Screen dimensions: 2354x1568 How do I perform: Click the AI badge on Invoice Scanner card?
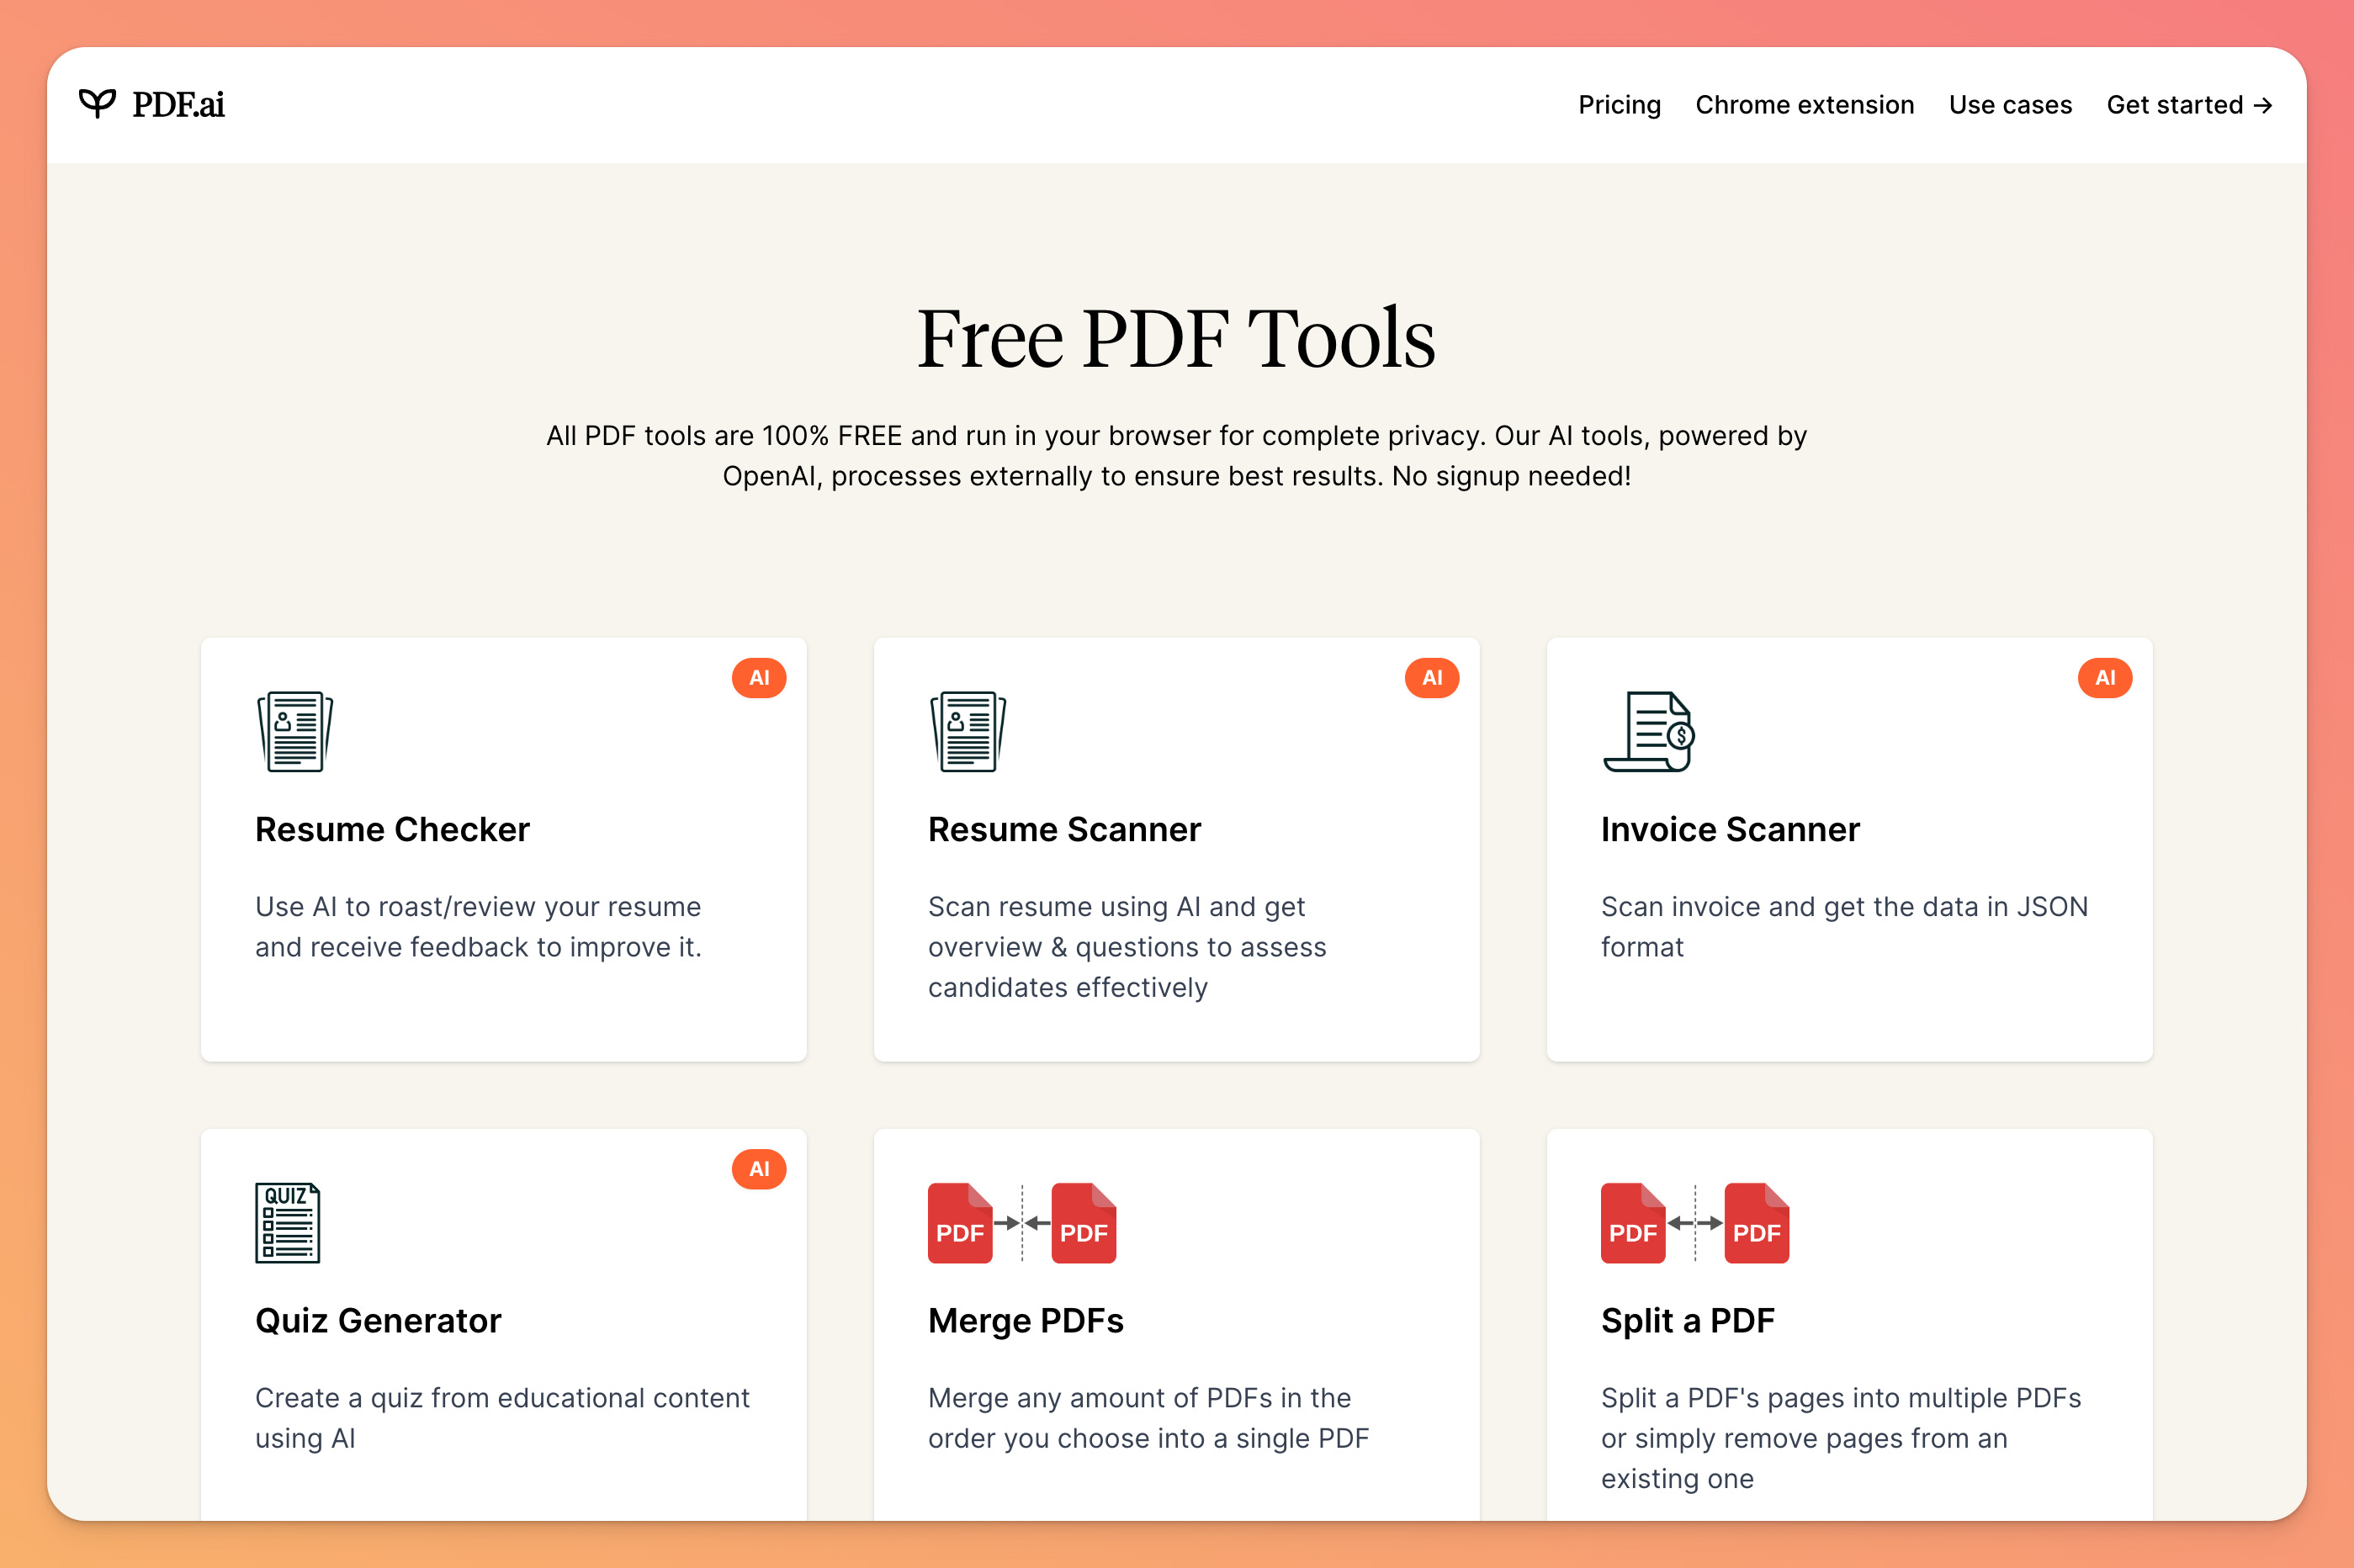tap(2105, 678)
